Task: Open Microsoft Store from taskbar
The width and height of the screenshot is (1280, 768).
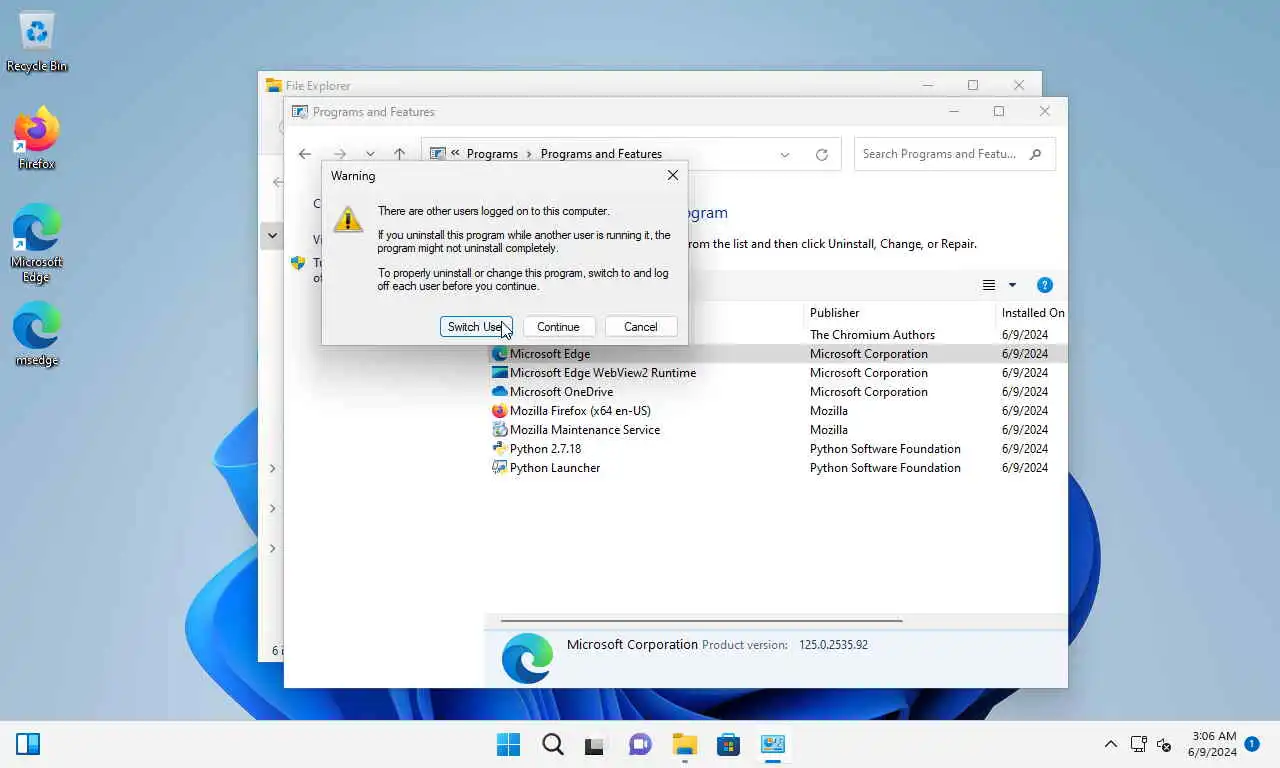Action: point(728,744)
